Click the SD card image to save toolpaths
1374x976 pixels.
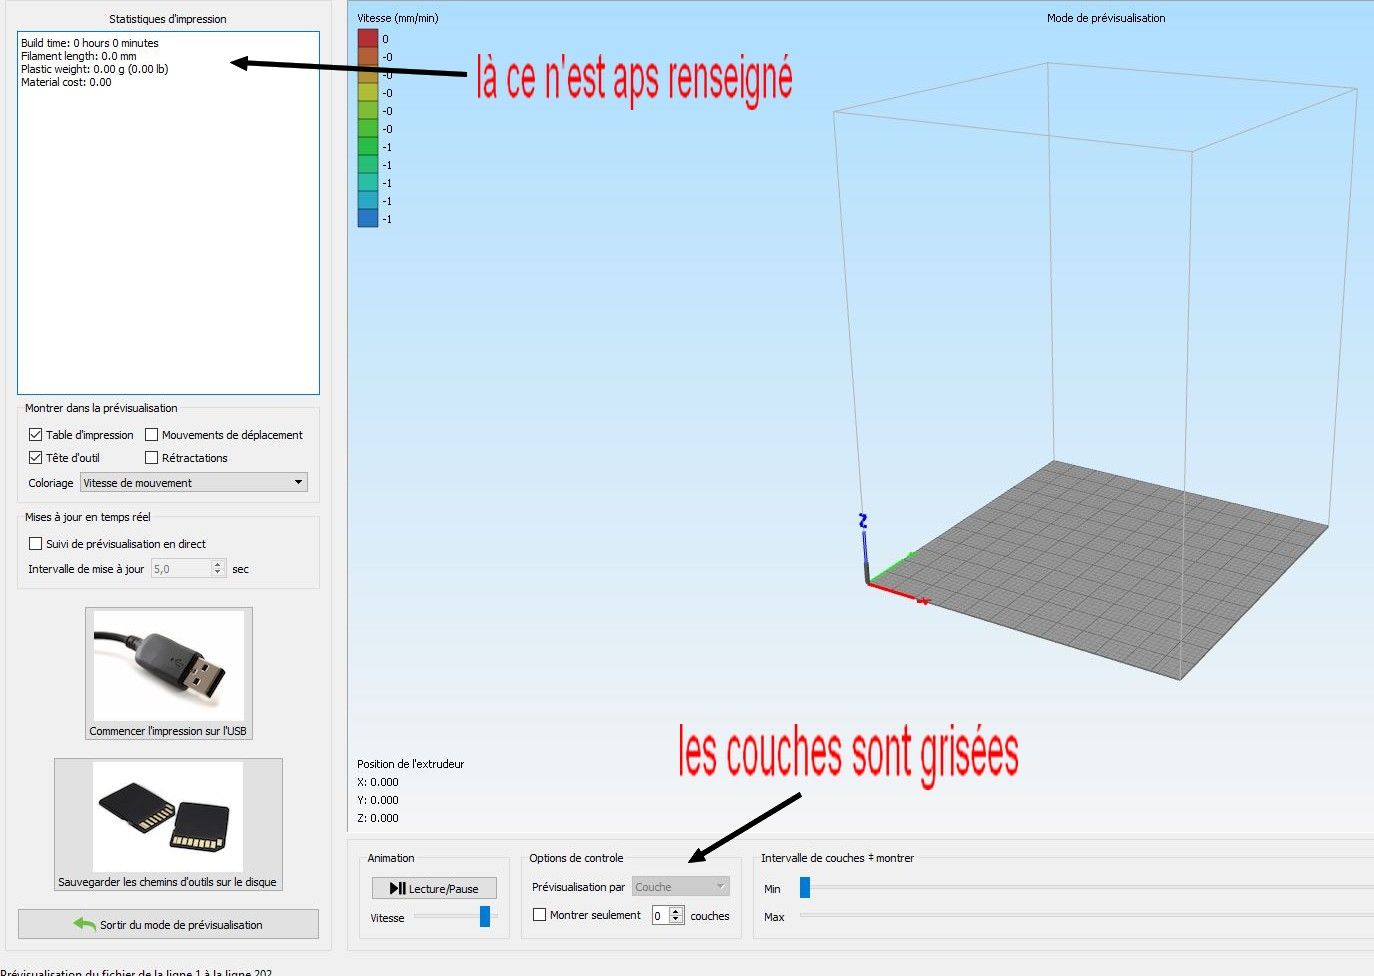[168, 816]
